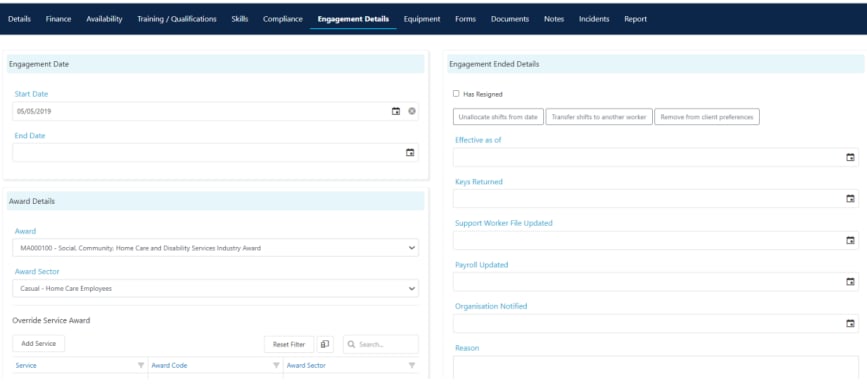Click the Award Code column filter icon
The width and height of the screenshot is (867, 389).
coord(276,365)
